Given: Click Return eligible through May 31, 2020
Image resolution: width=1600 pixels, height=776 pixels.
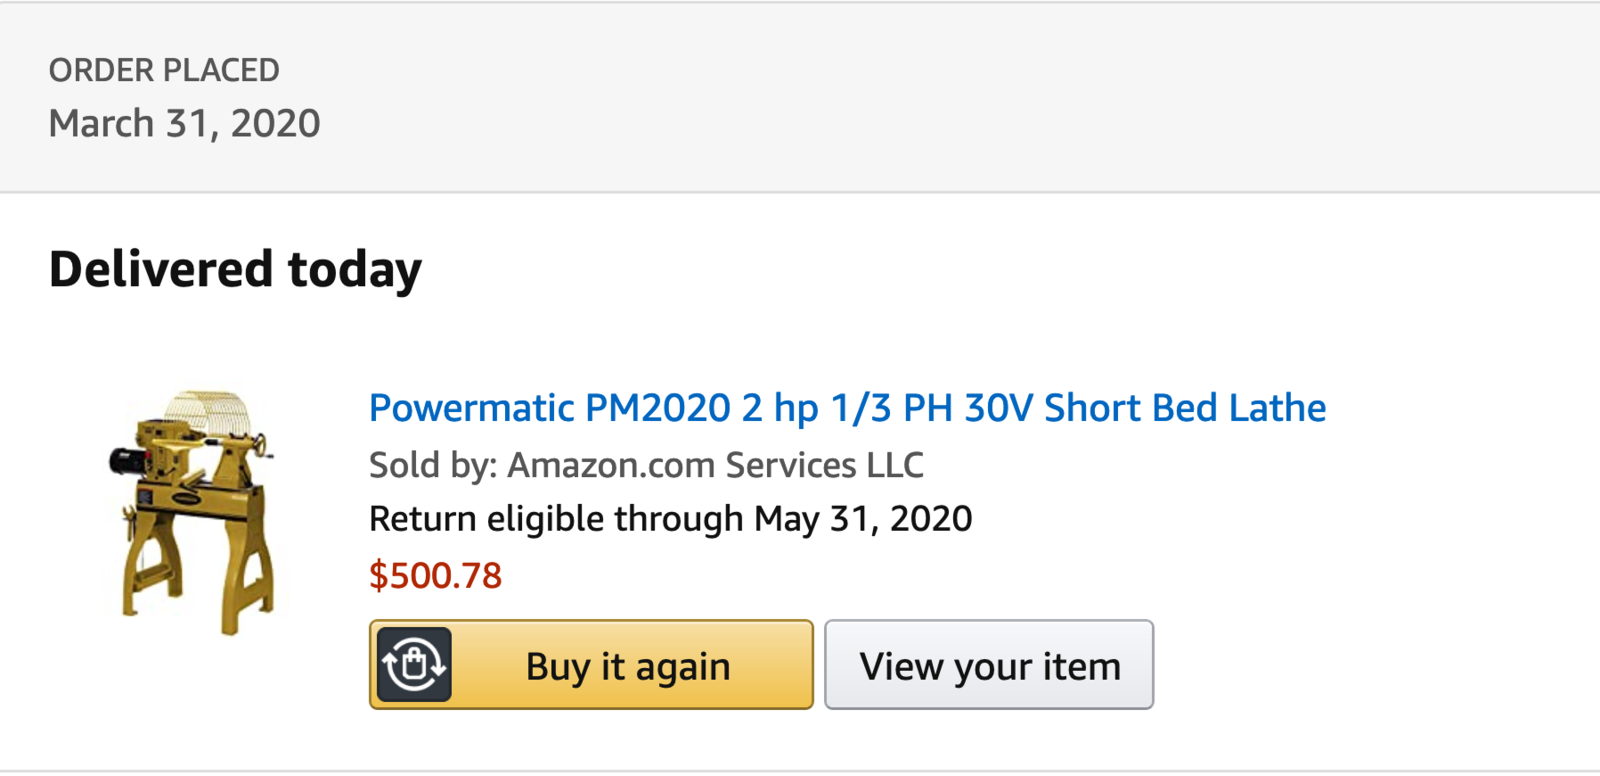Looking at the screenshot, I should point(670,519).
